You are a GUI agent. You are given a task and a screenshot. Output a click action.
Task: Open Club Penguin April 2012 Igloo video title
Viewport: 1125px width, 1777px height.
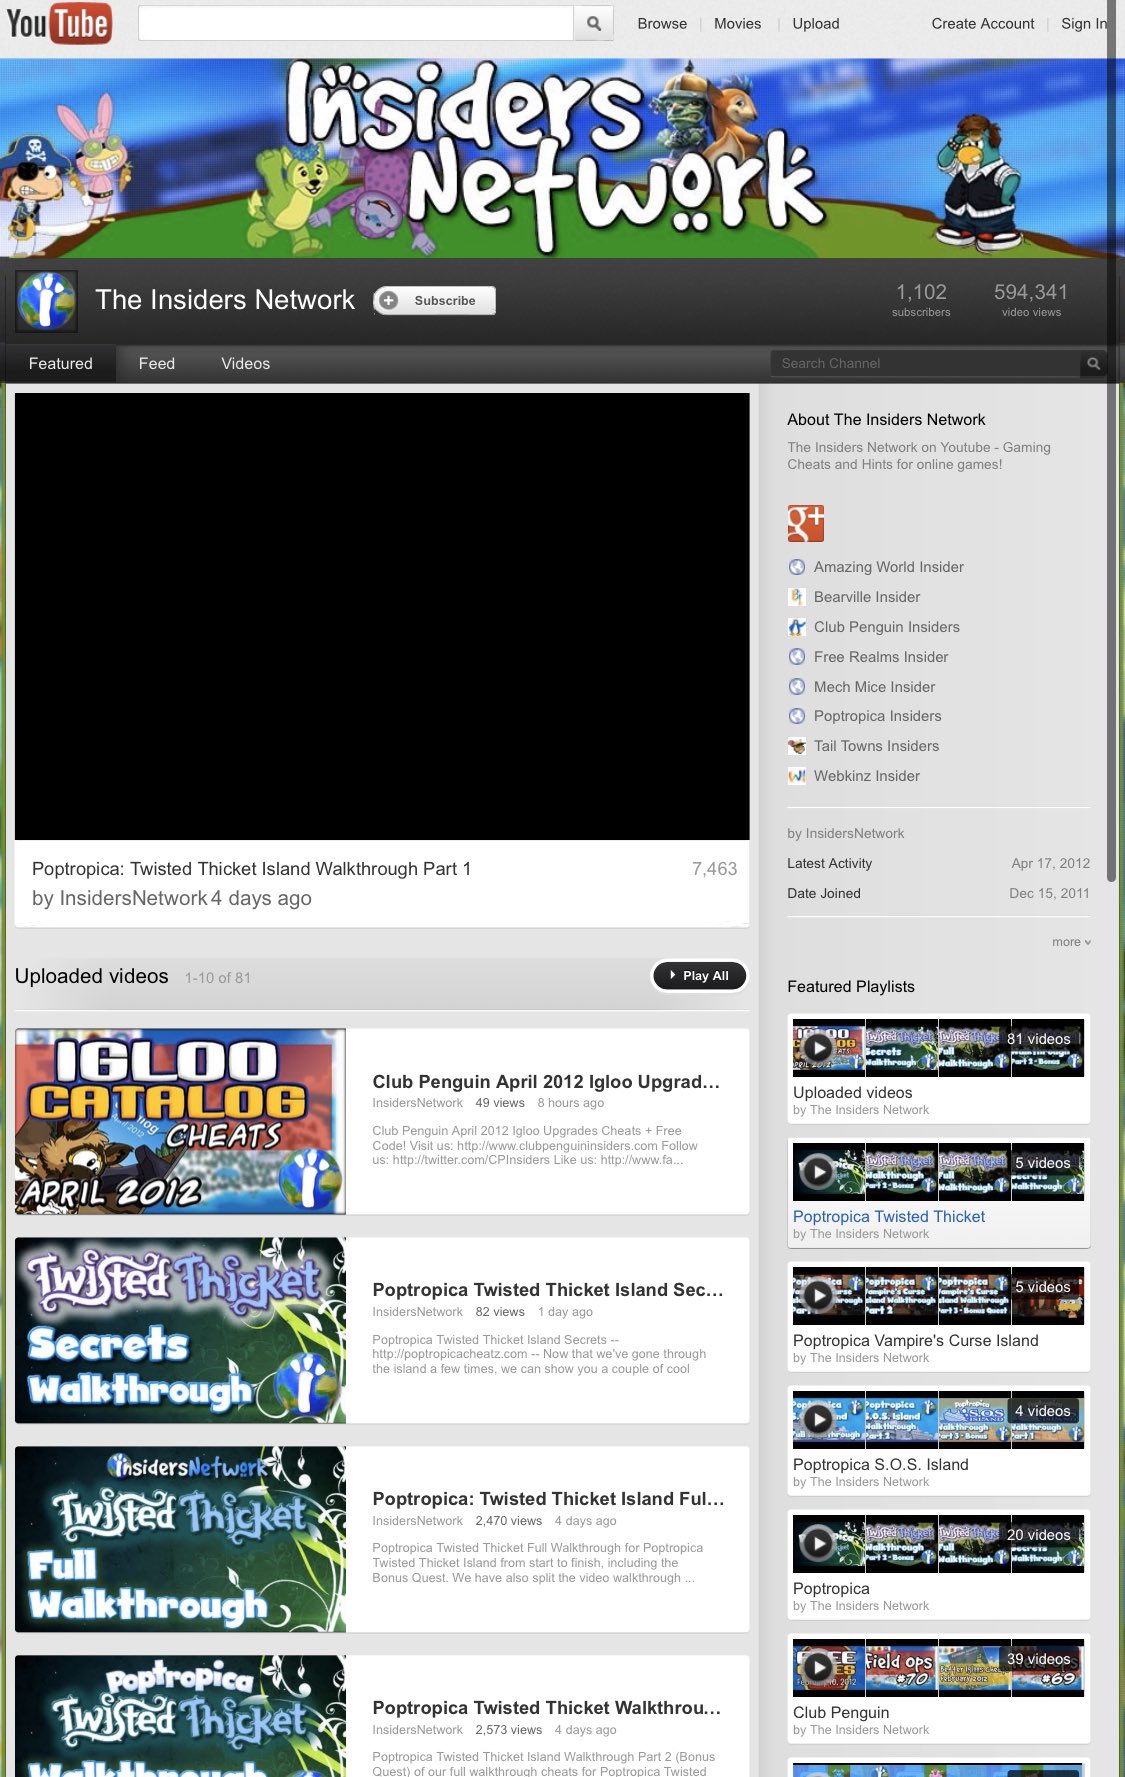click(546, 1082)
